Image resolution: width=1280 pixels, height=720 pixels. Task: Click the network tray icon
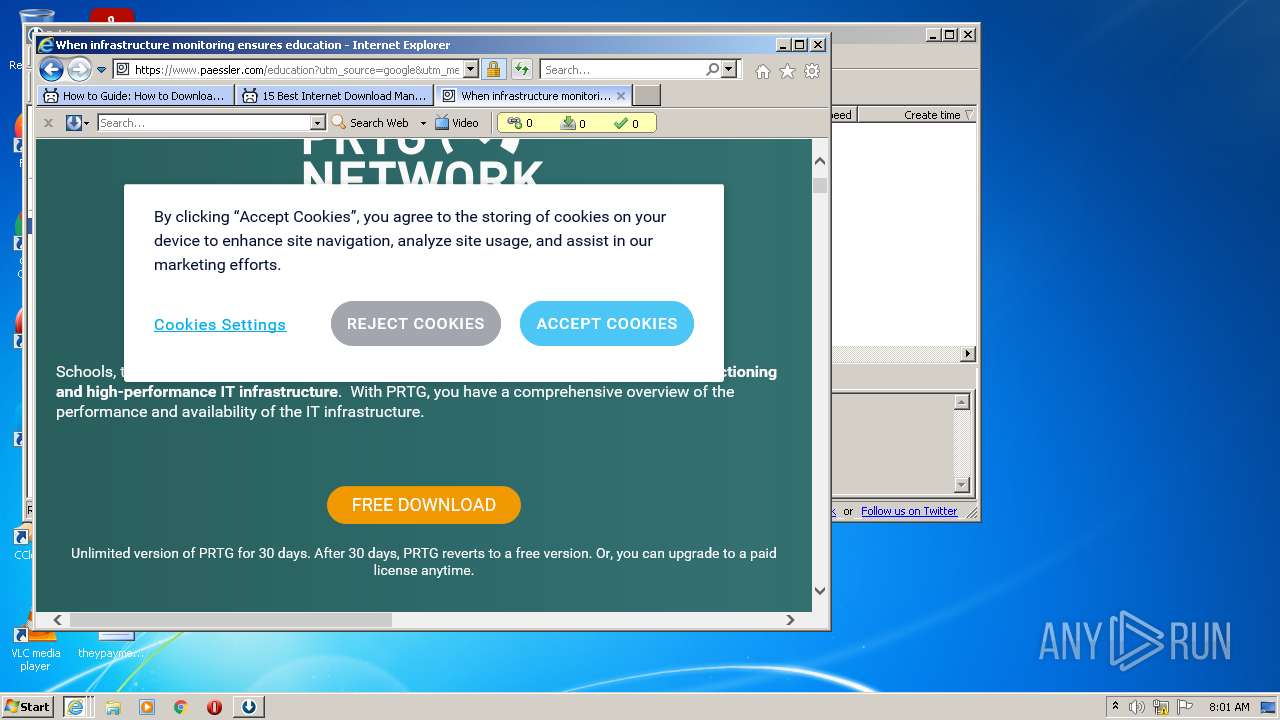click(1161, 707)
